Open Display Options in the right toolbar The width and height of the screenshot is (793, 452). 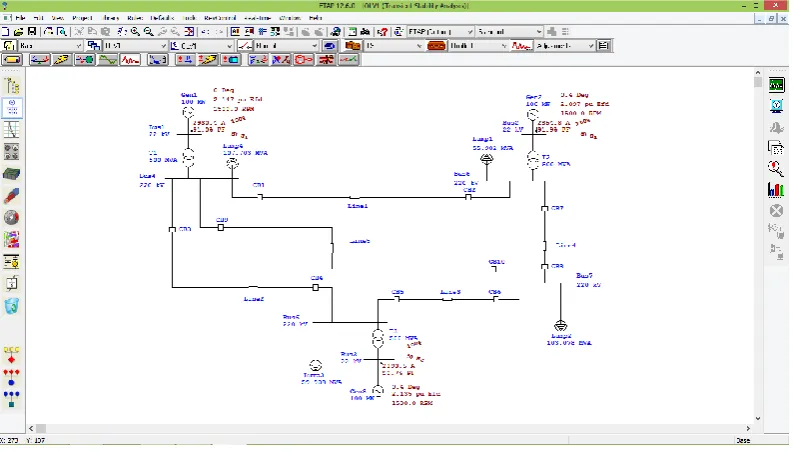(x=776, y=106)
